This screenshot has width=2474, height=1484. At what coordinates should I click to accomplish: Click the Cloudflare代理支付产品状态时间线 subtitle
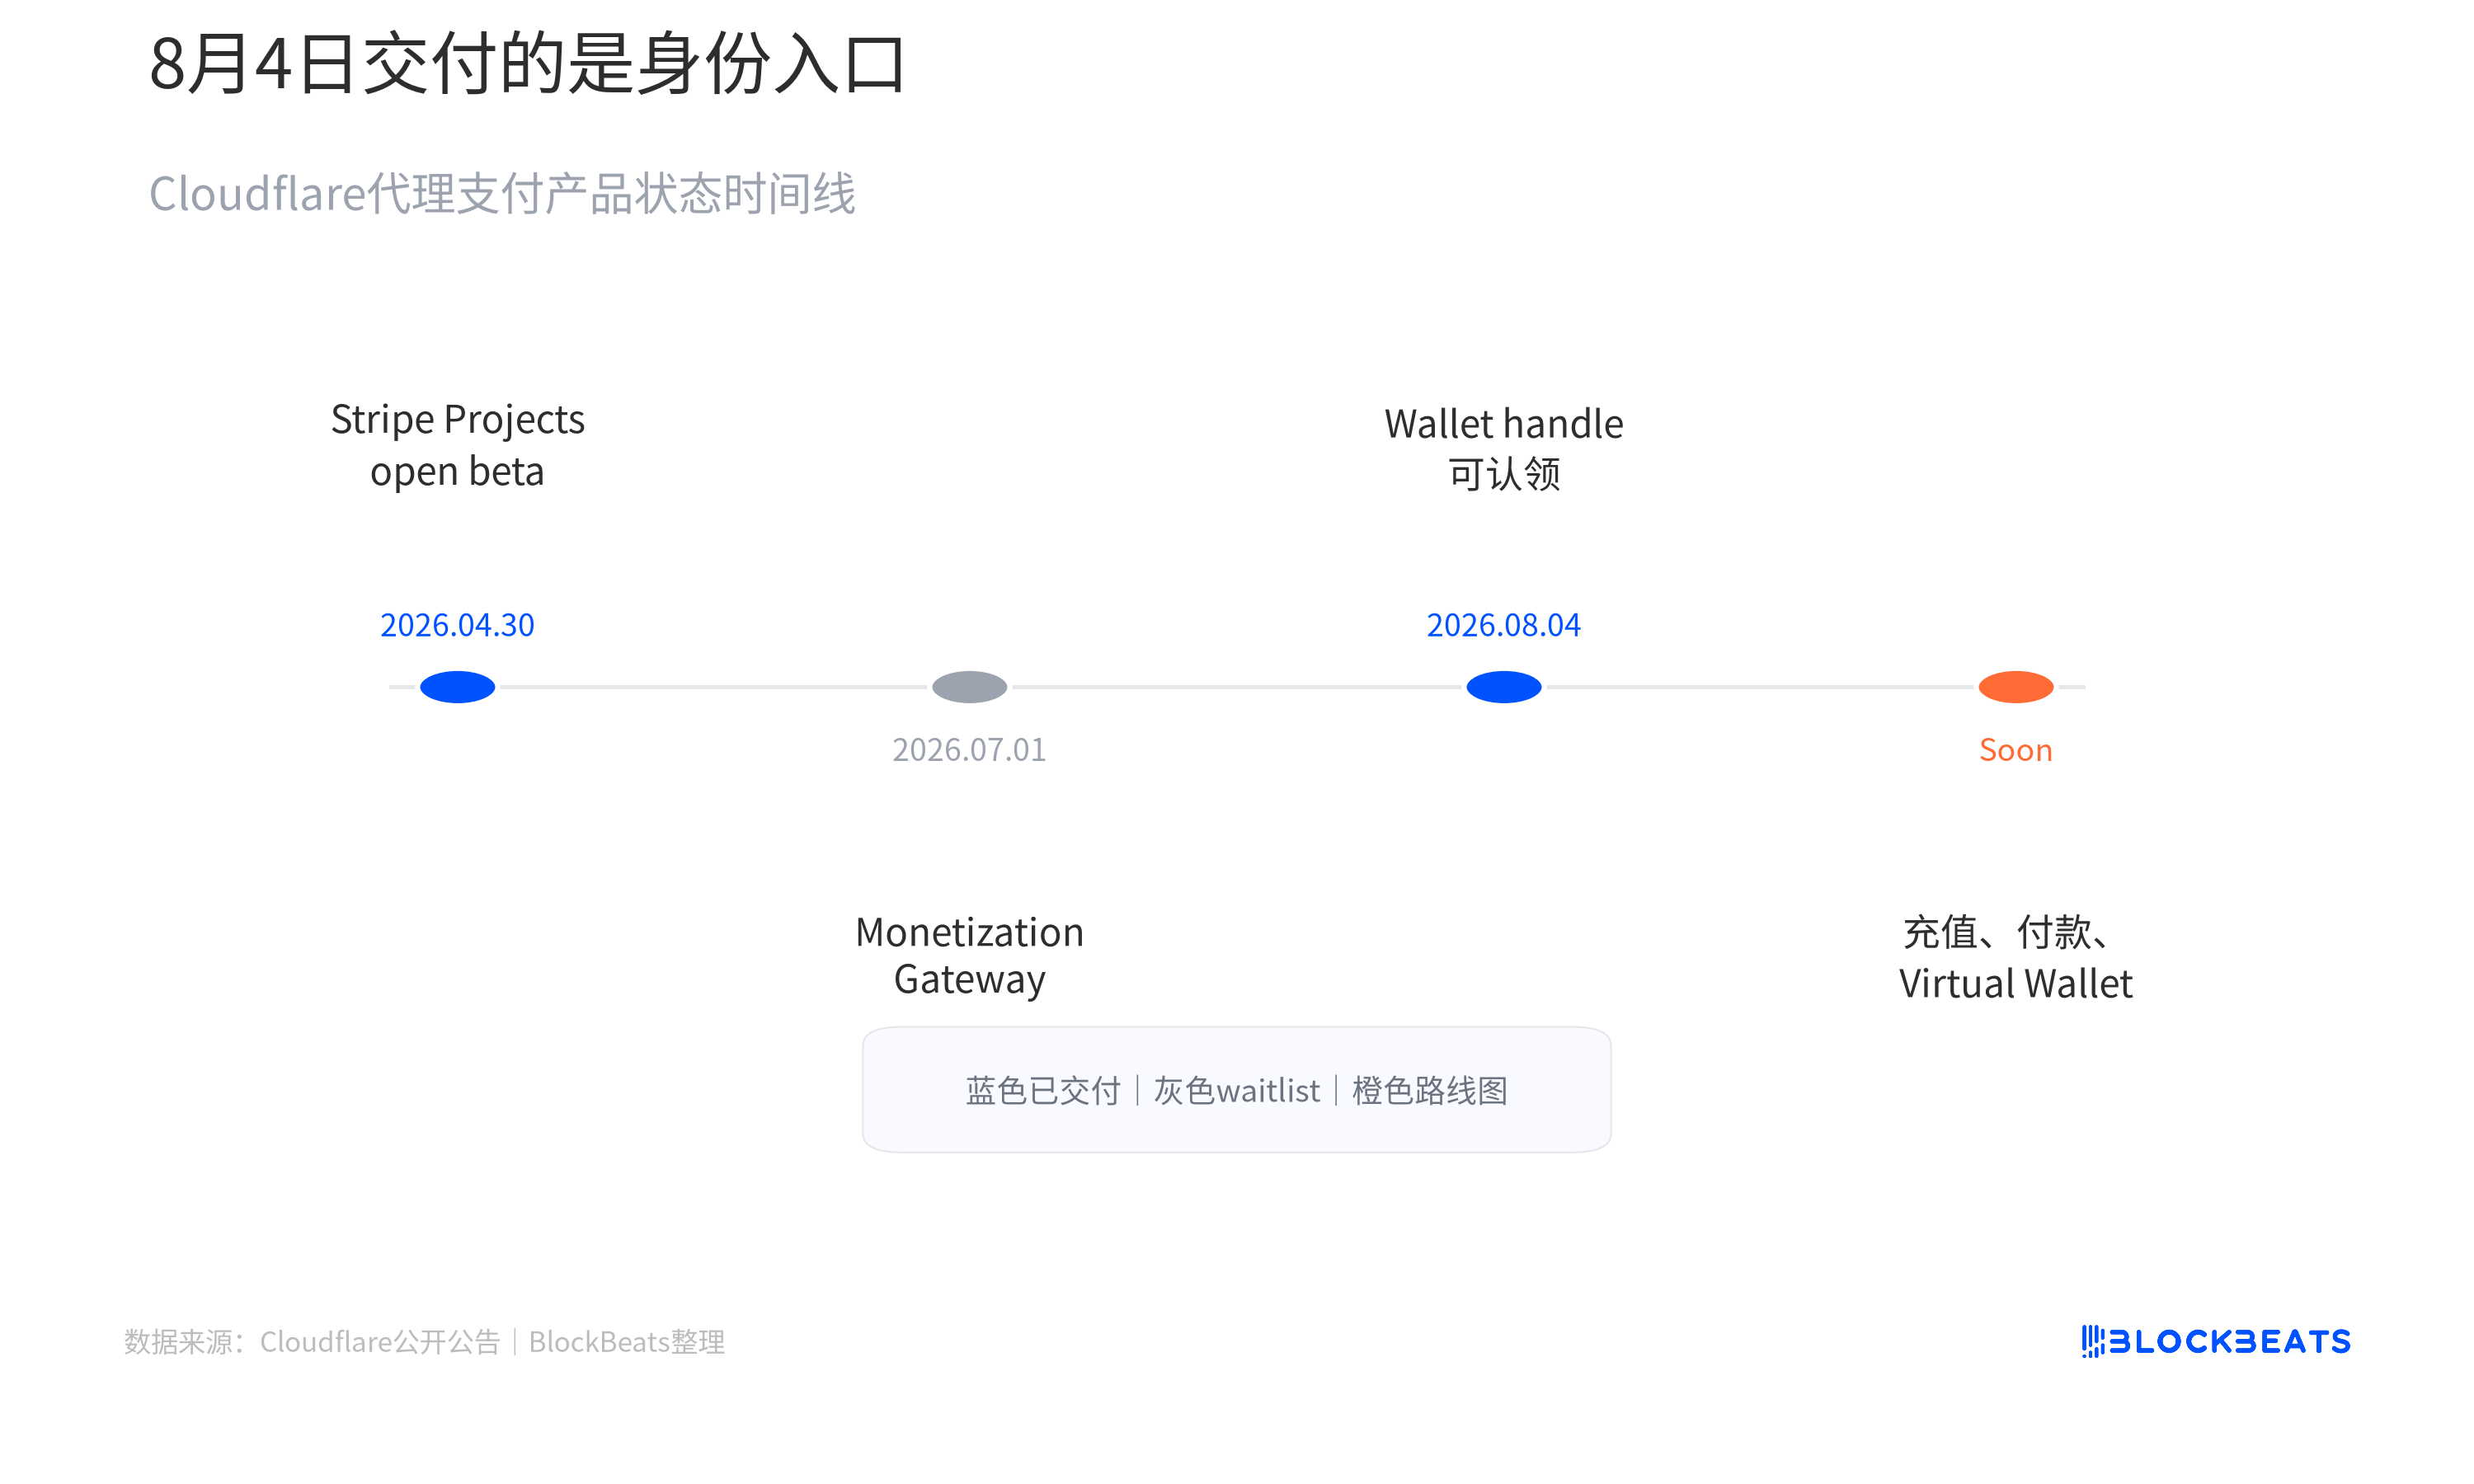[x=502, y=193]
